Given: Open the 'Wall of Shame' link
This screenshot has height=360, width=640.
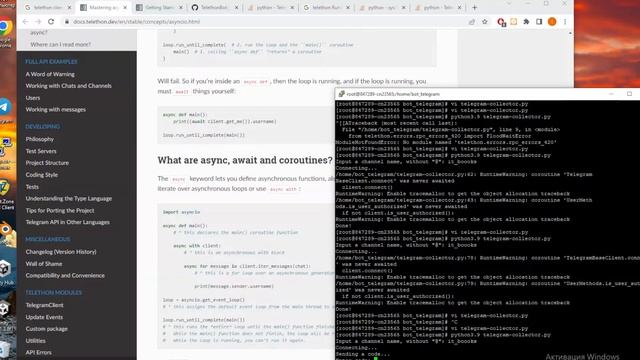Looking at the screenshot, I should [x=44, y=264].
